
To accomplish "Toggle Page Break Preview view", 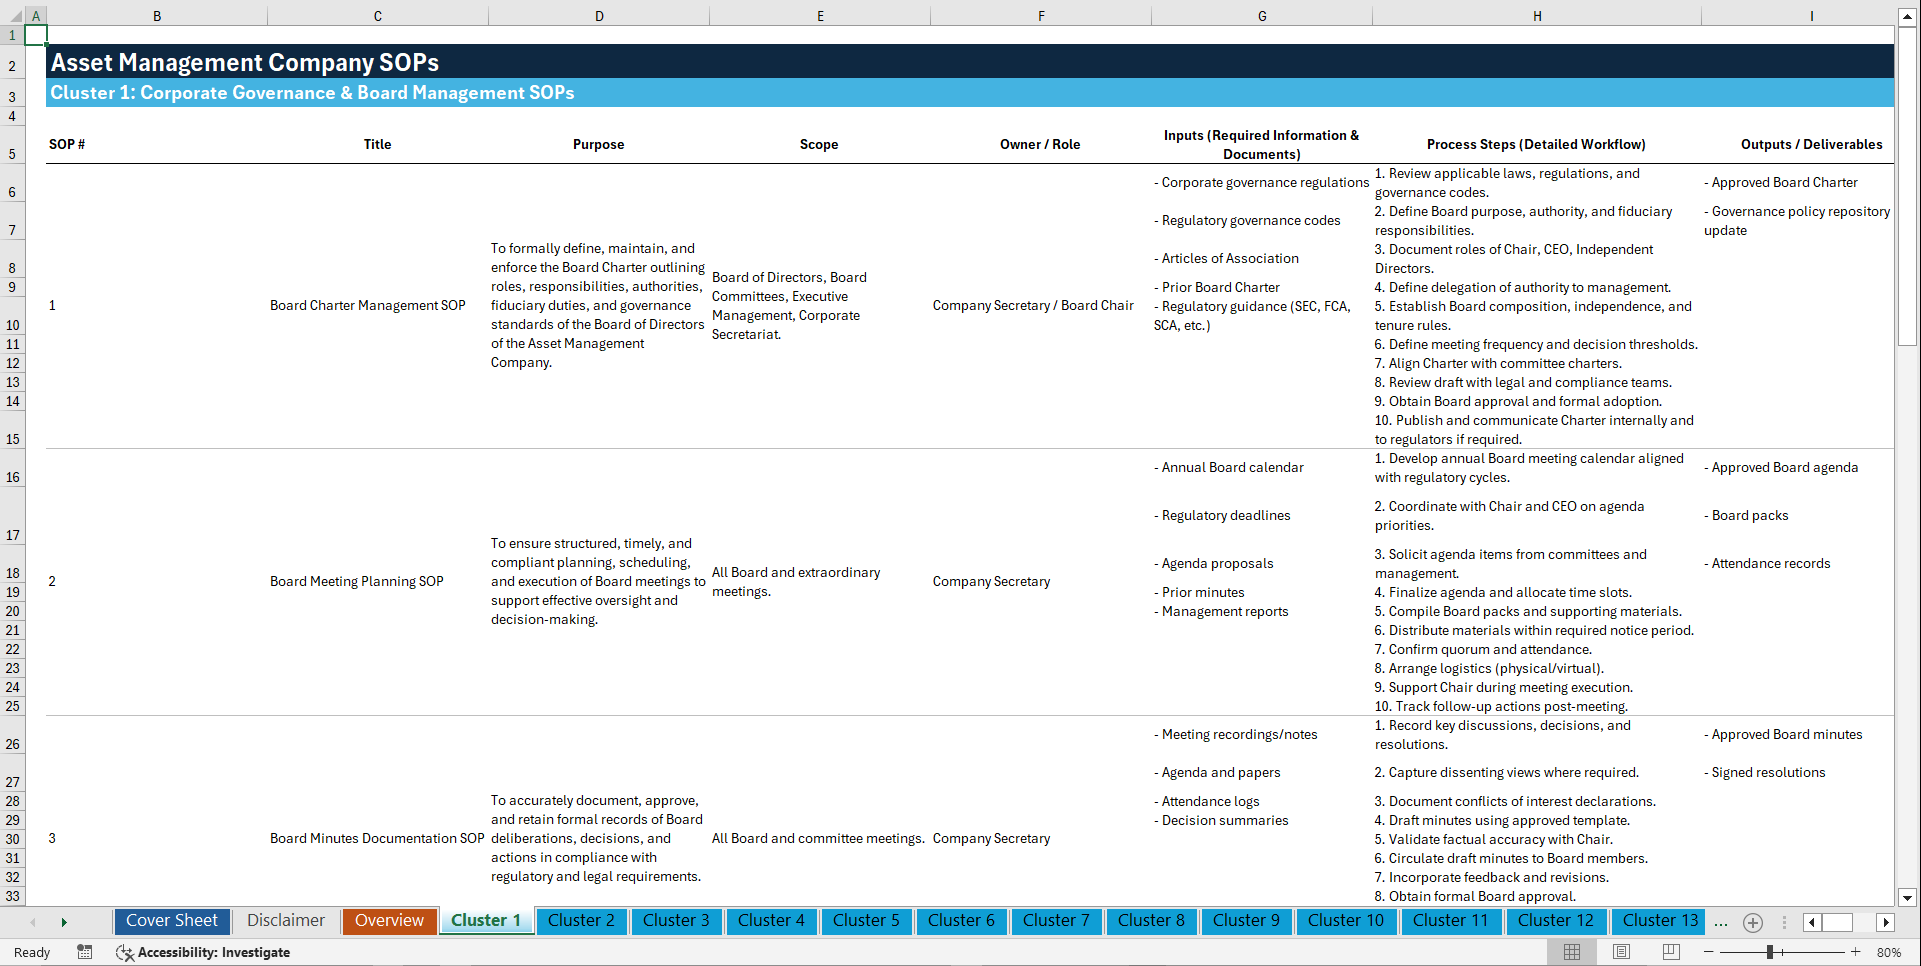I will (1670, 952).
